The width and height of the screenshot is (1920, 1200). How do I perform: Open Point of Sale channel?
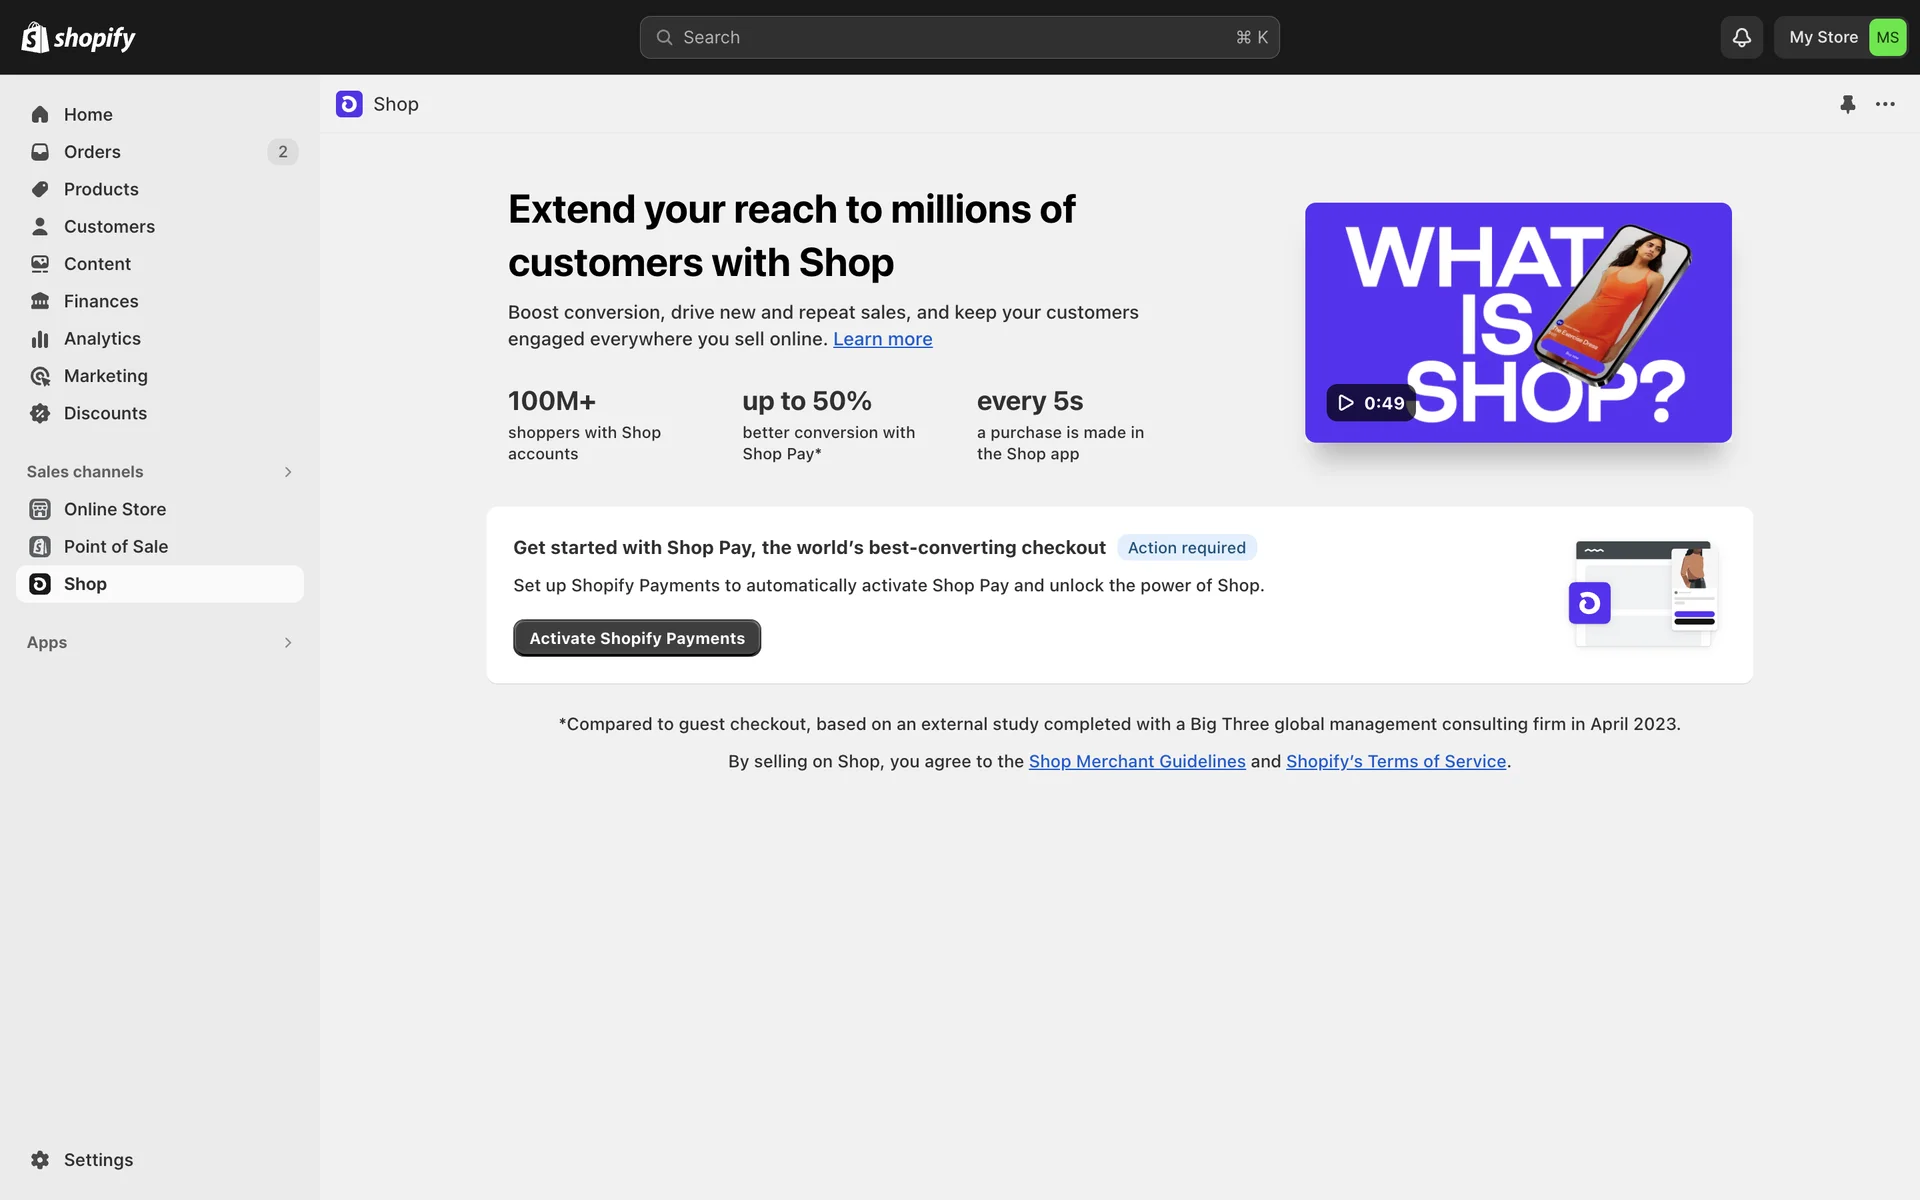click(115, 547)
